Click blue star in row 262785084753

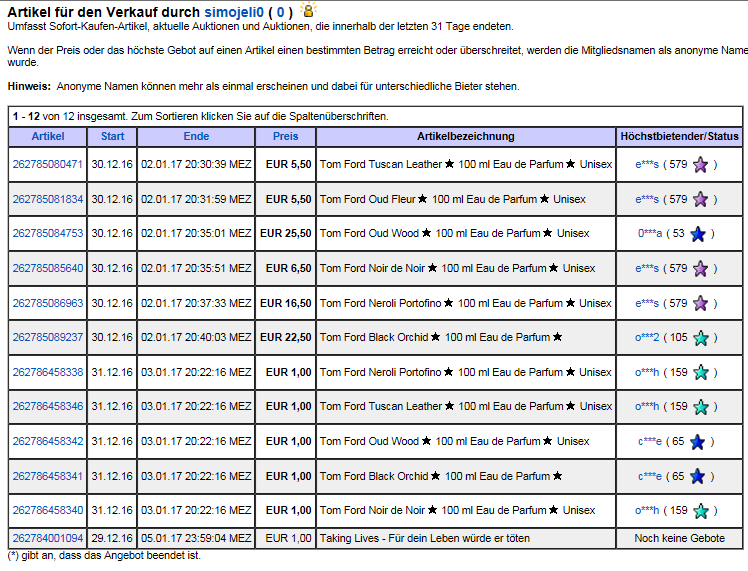point(697,234)
